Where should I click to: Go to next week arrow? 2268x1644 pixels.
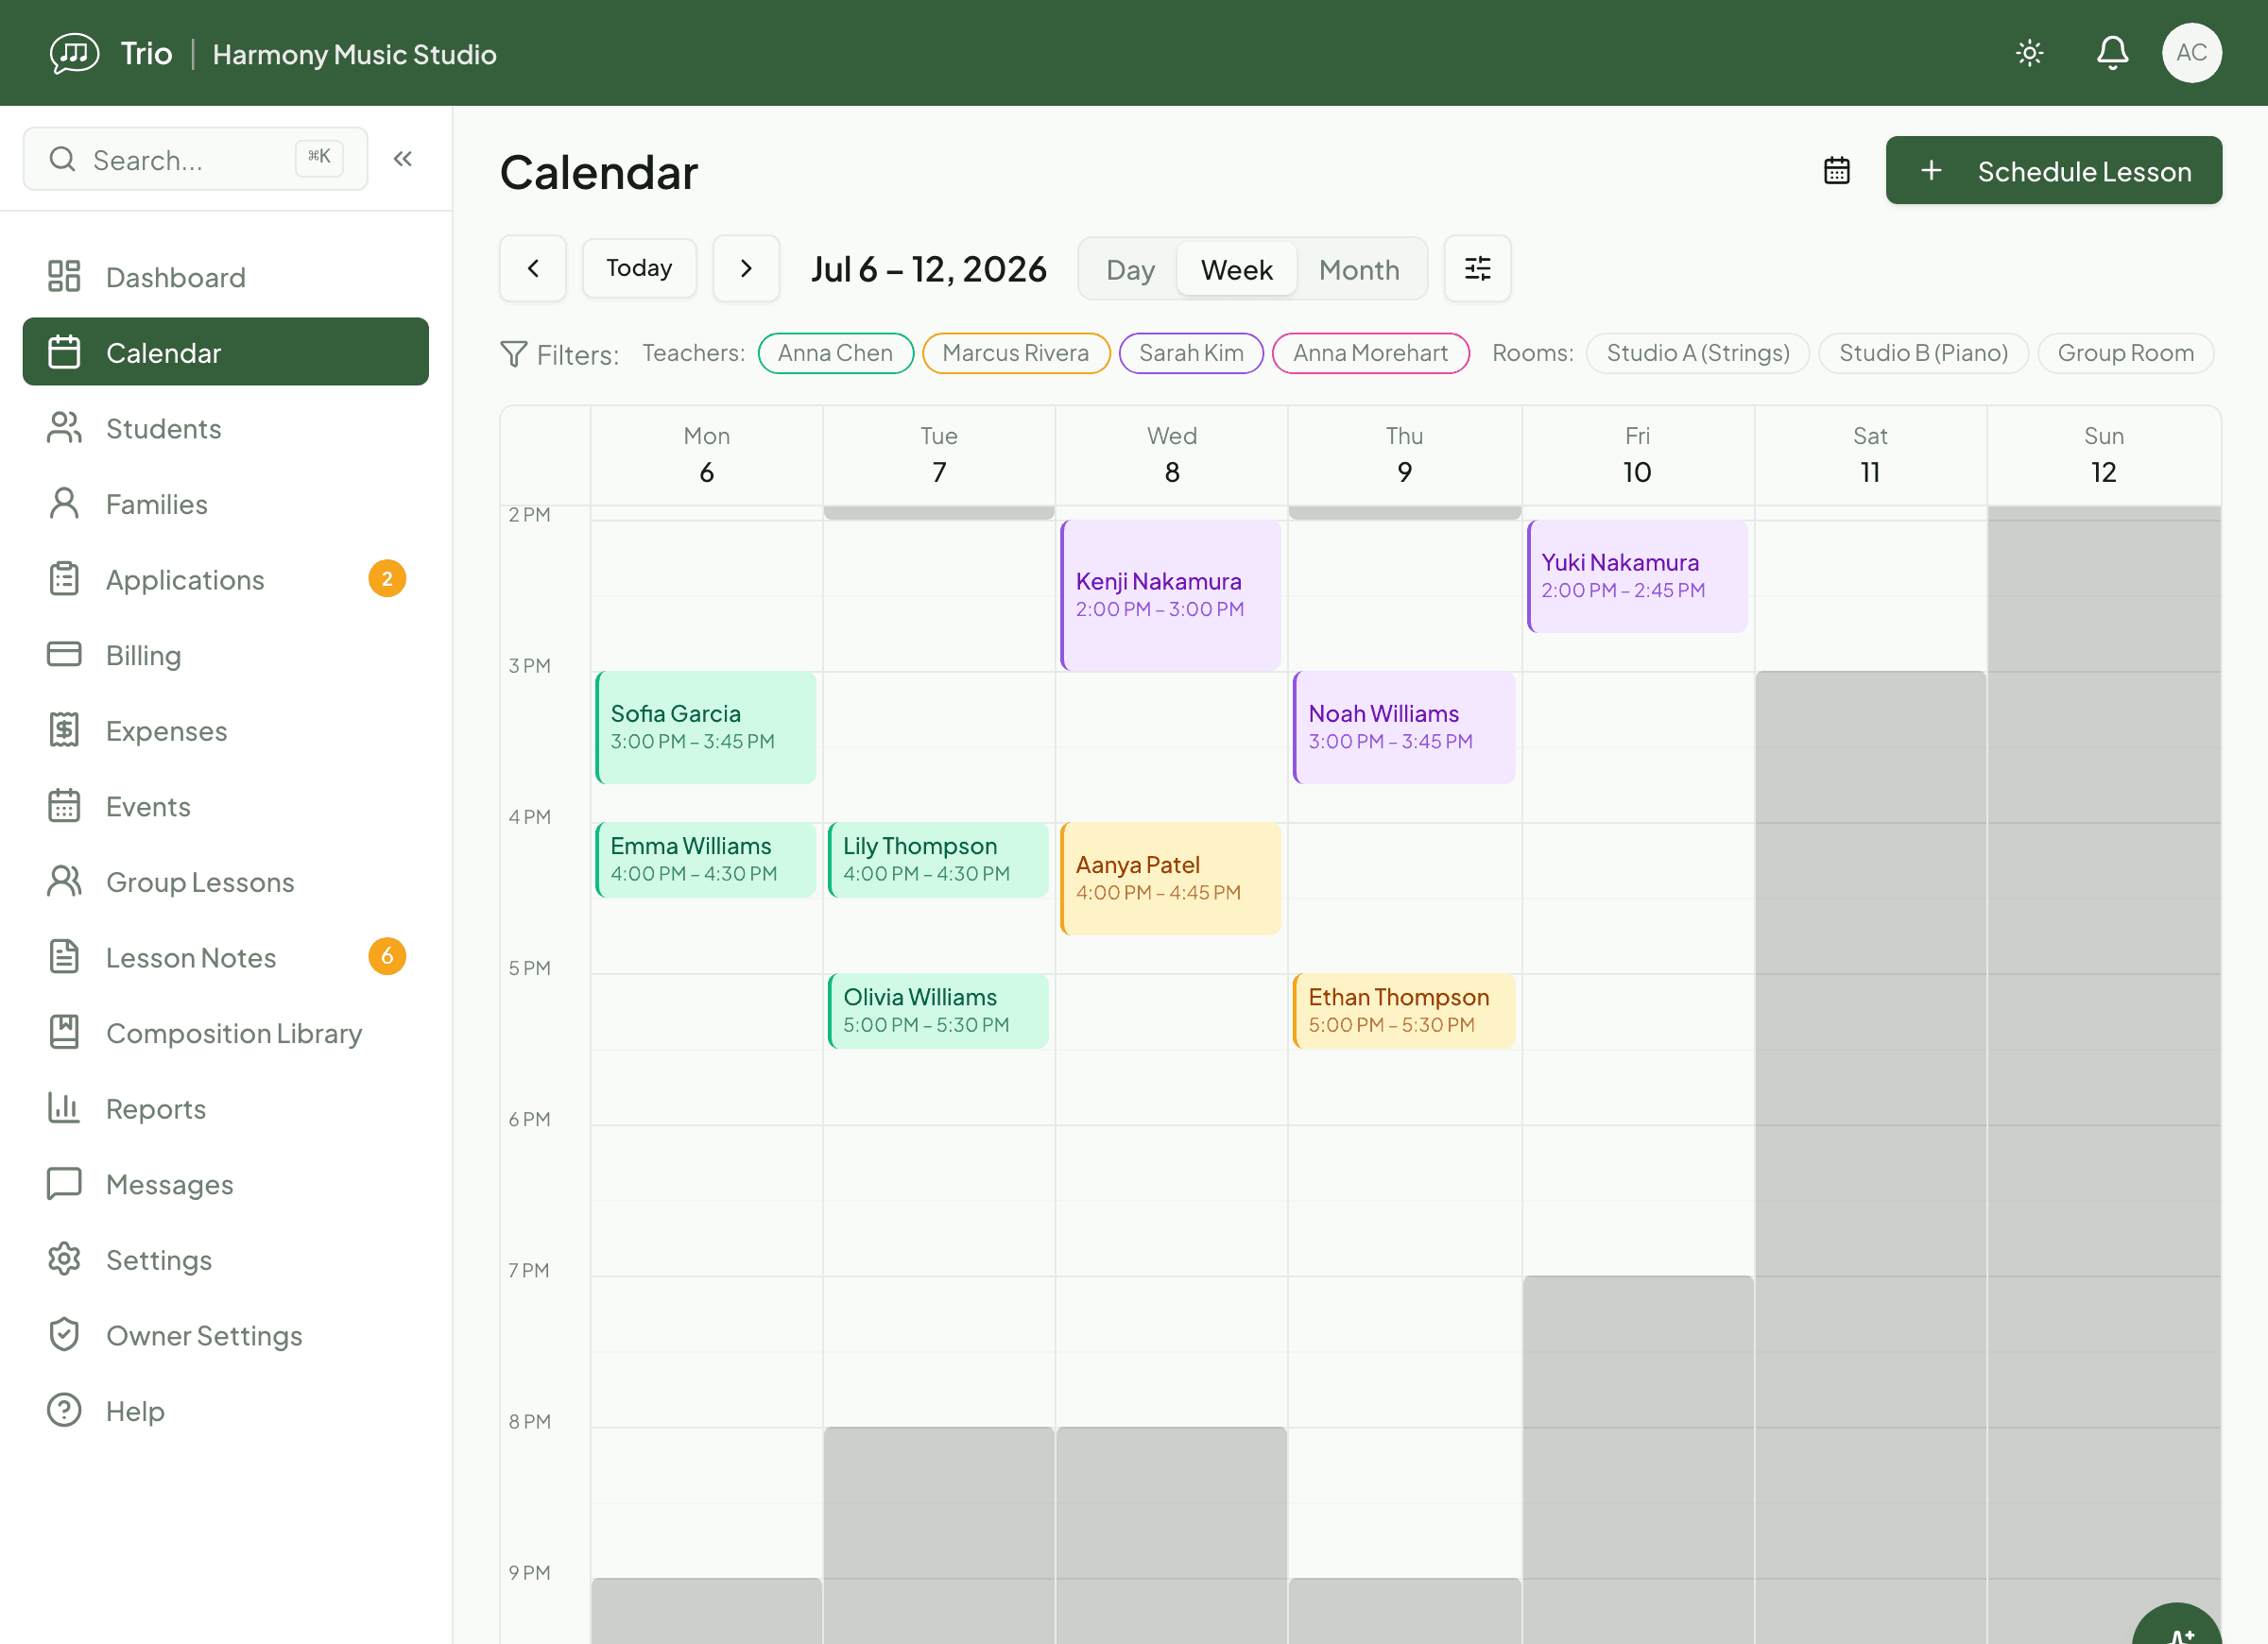746,268
